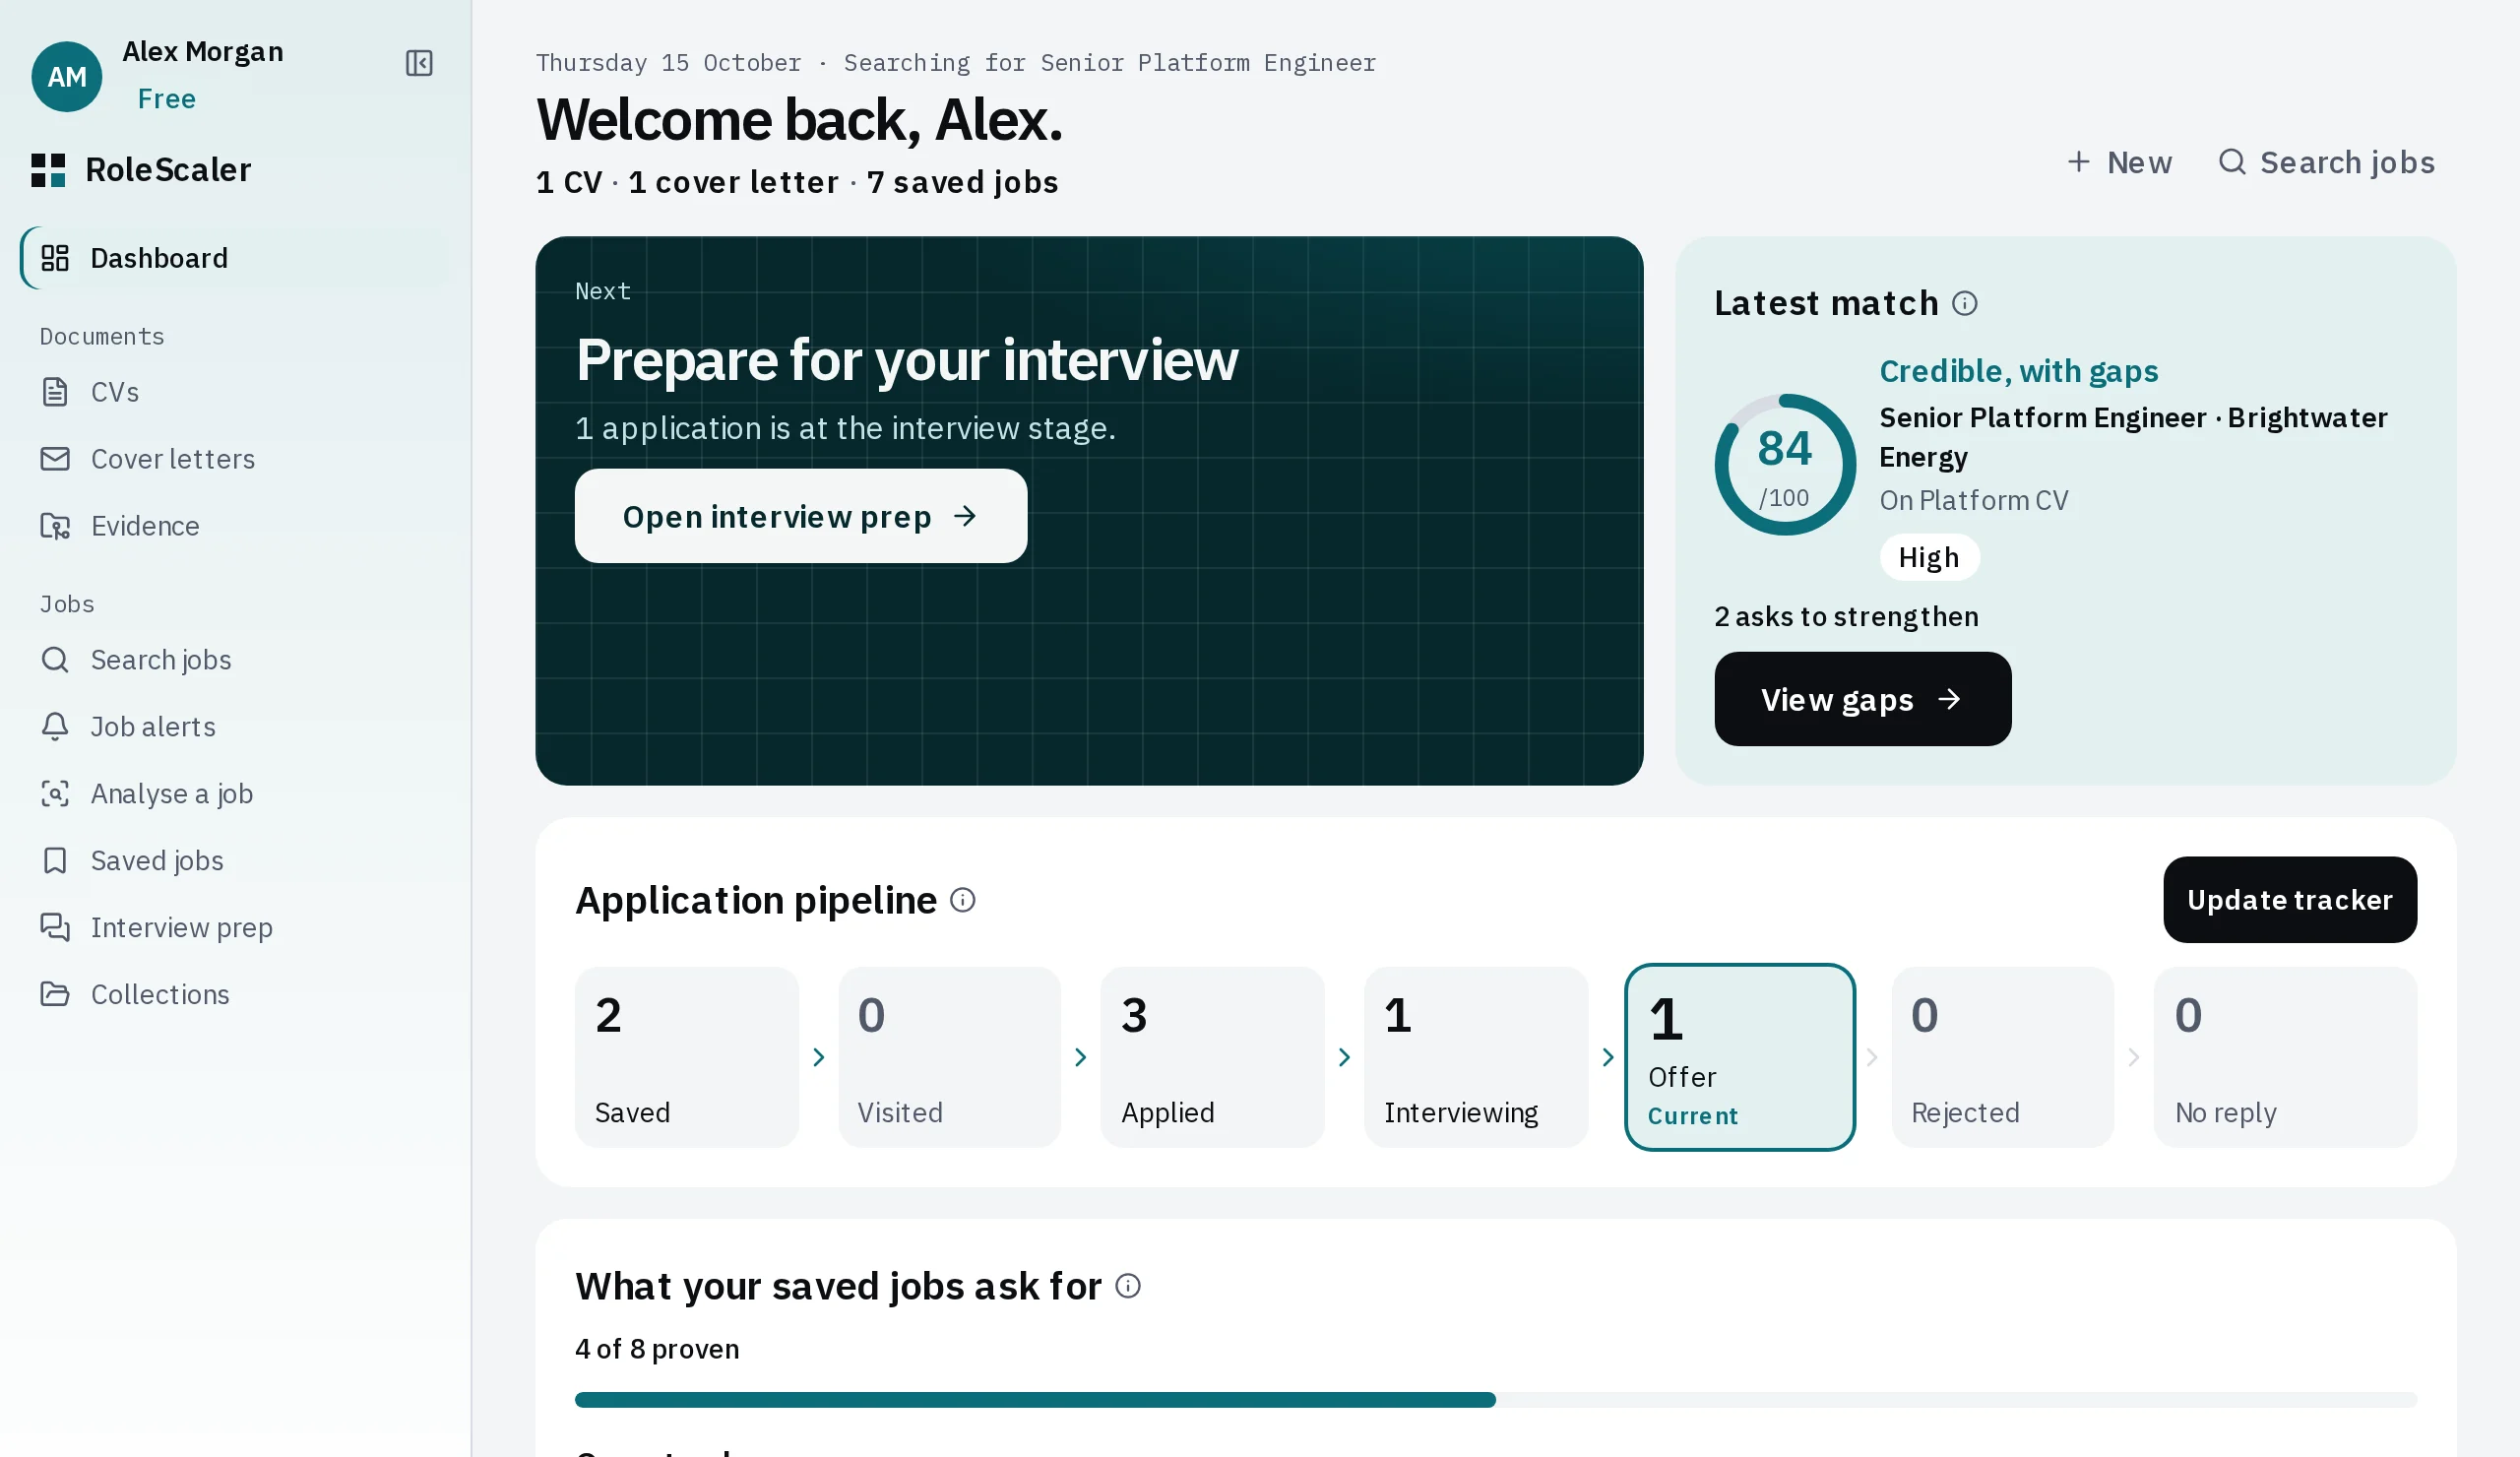Viewport: 2520px width, 1457px height.
Task: Open Cover letters in the sidebar
Action: 236,459
